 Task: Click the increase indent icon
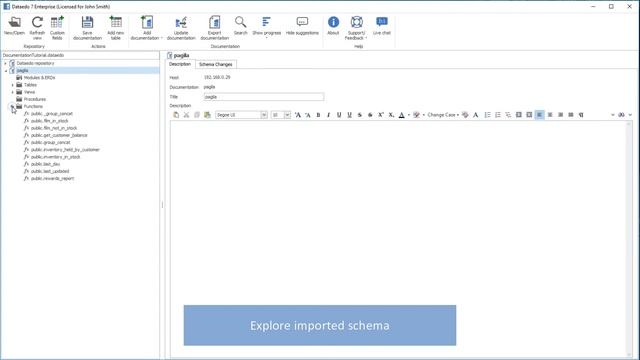(x=529, y=115)
